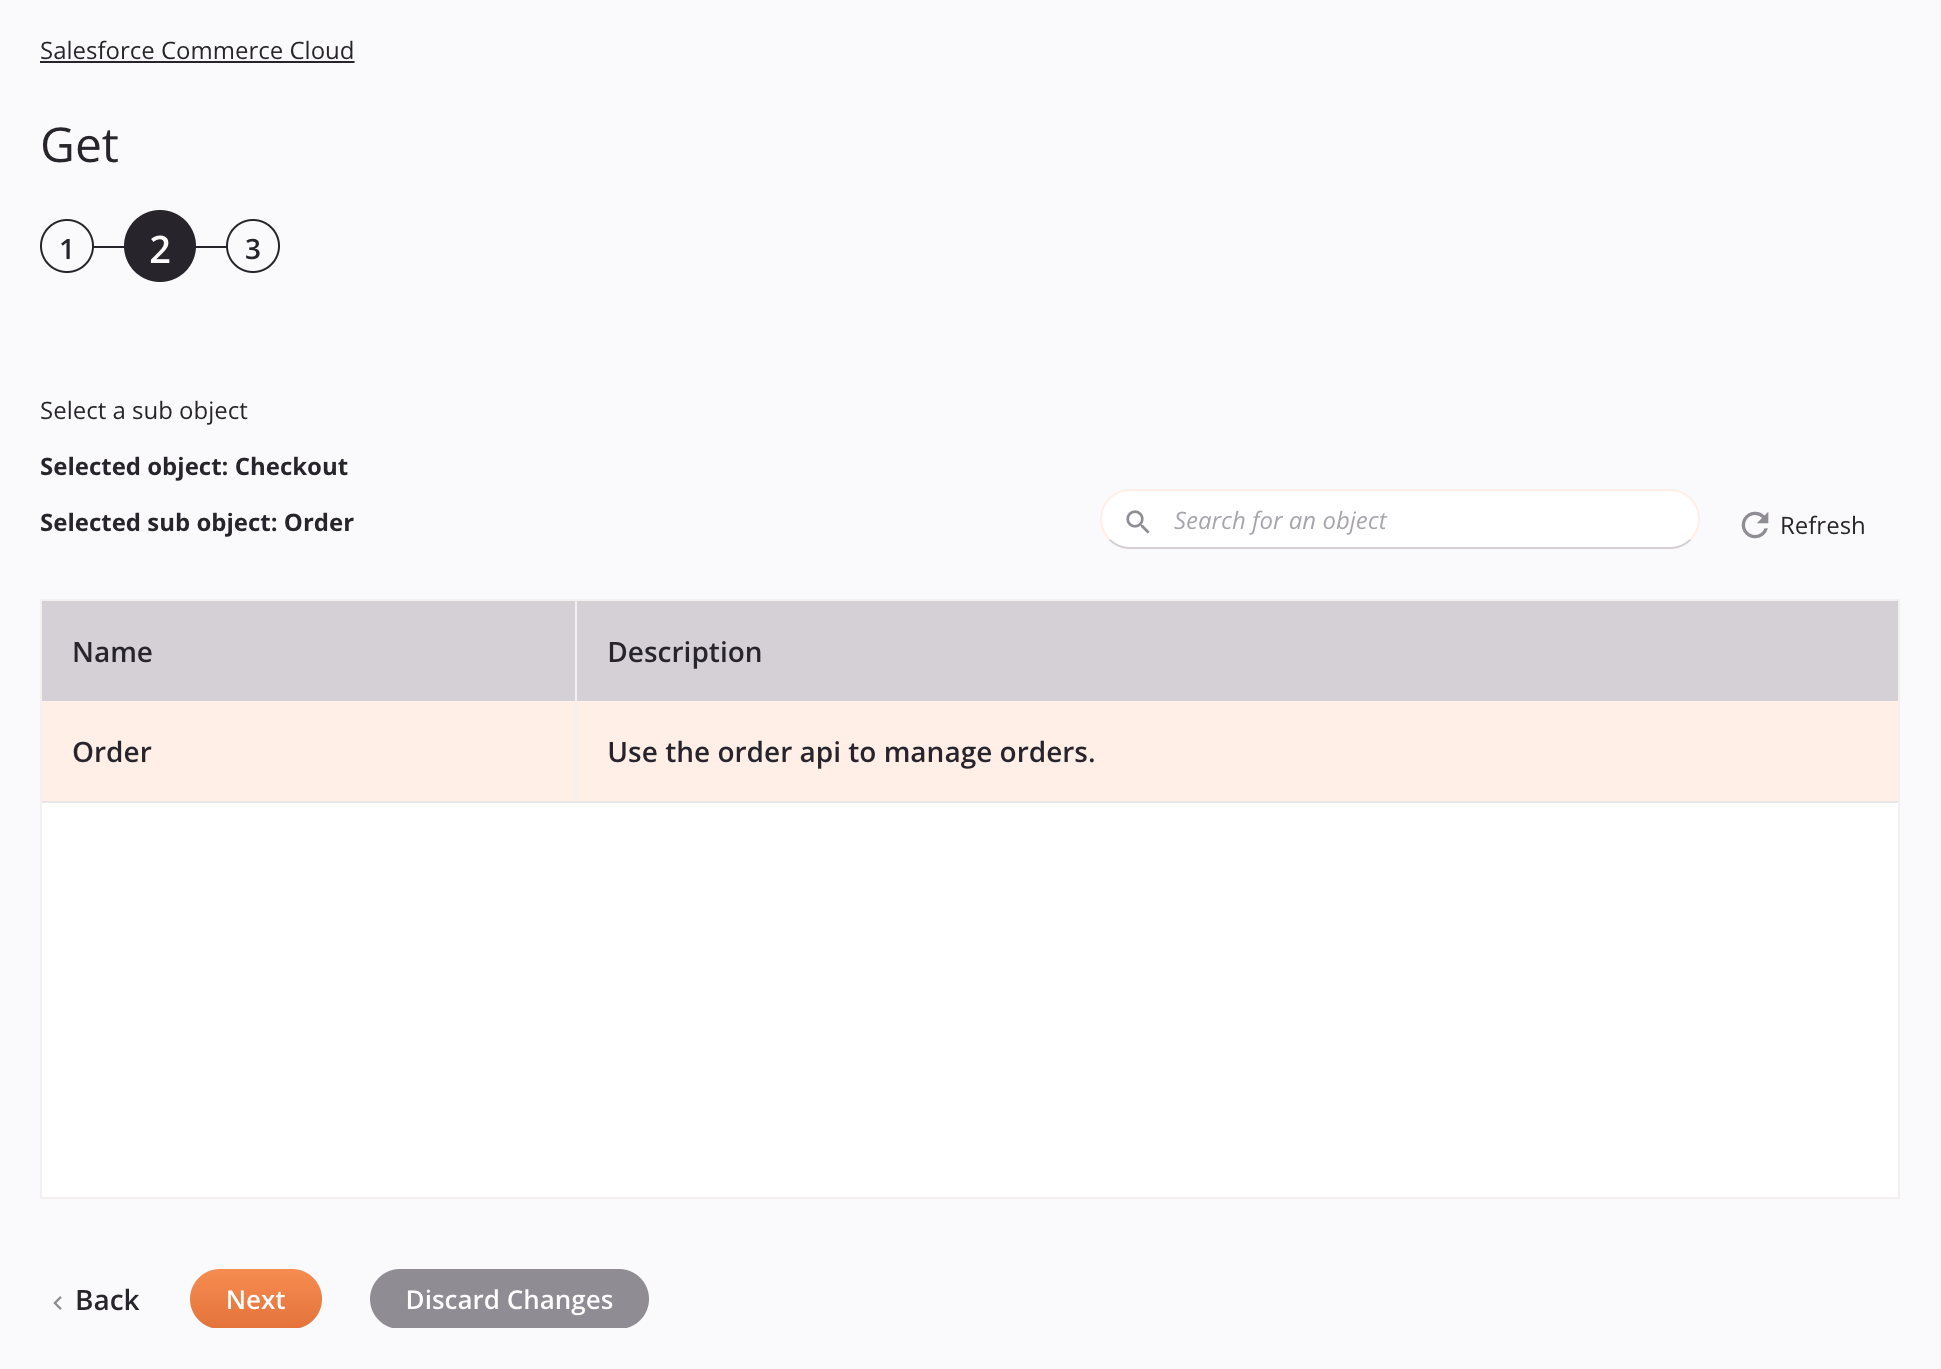Click step 1 circle indicator
This screenshot has width=1941, height=1369.
[67, 246]
